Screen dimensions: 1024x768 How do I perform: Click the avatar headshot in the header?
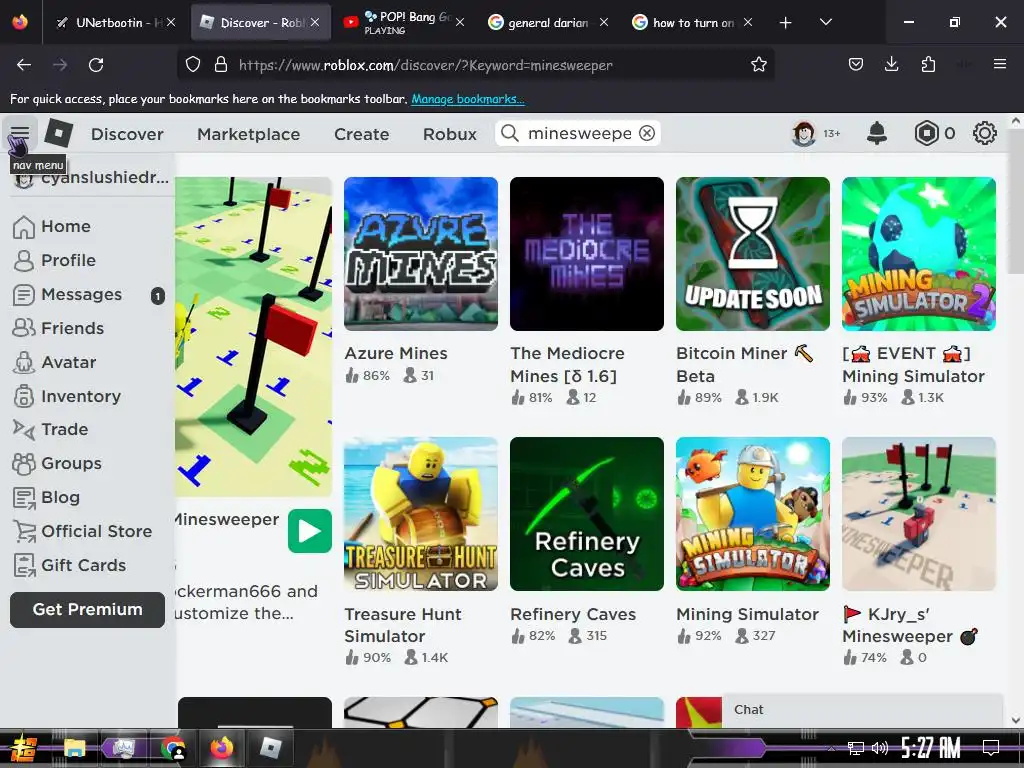[804, 133]
